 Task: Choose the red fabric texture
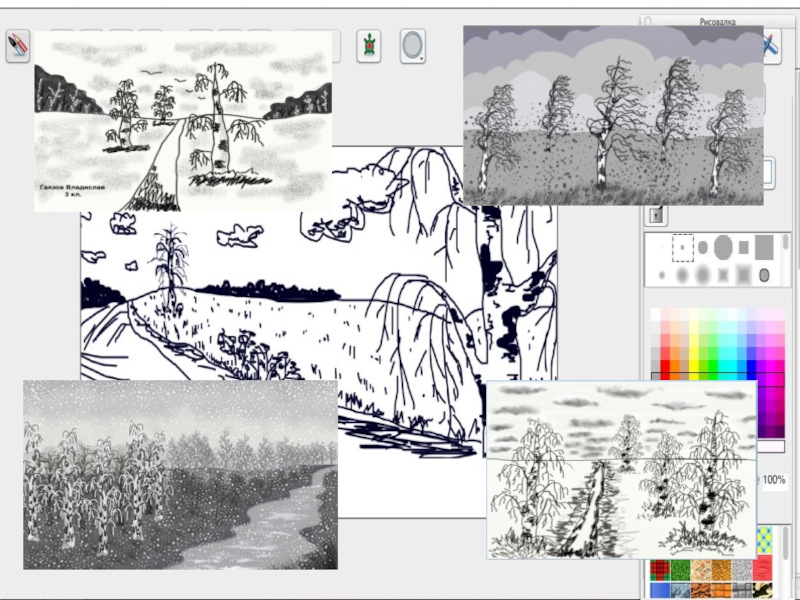point(762,569)
